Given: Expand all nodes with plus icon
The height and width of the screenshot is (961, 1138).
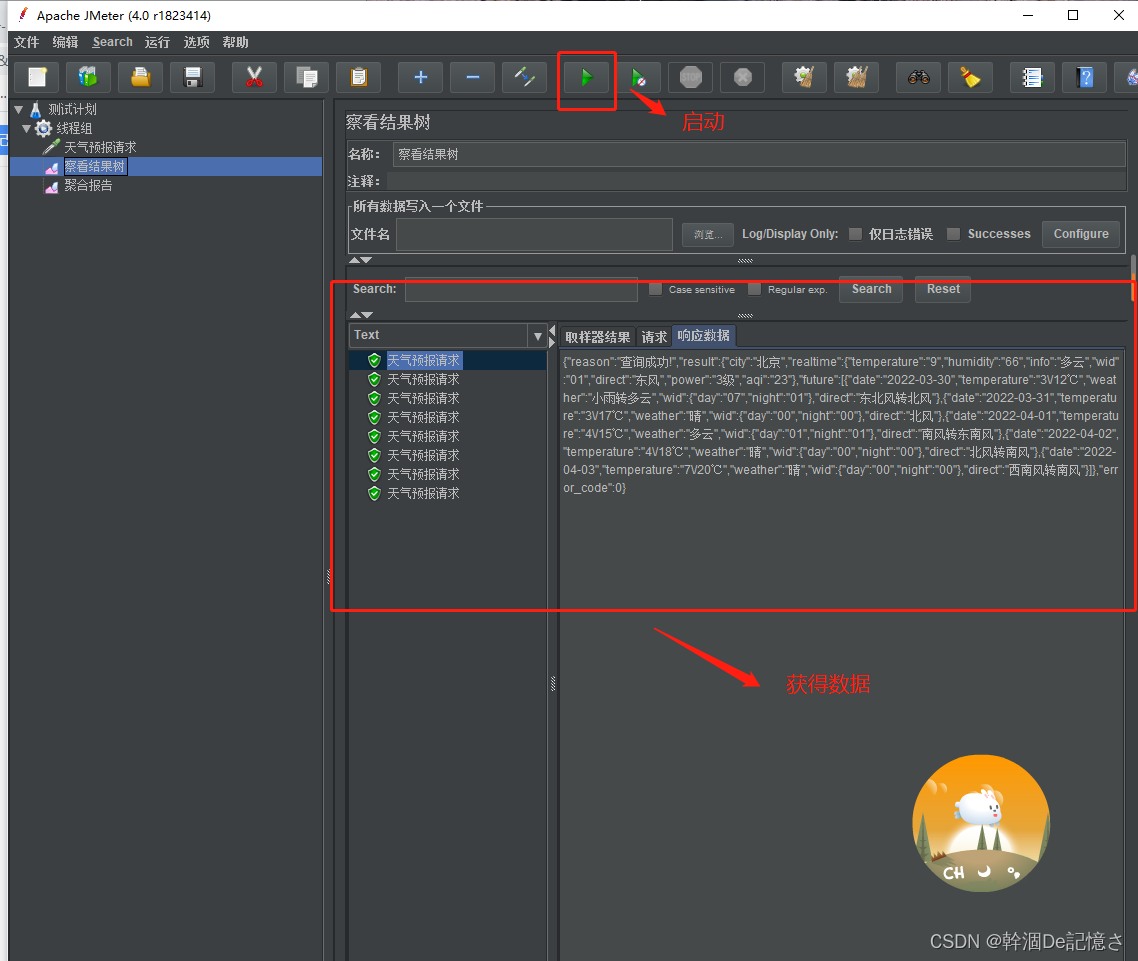Looking at the screenshot, I should (420, 77).
